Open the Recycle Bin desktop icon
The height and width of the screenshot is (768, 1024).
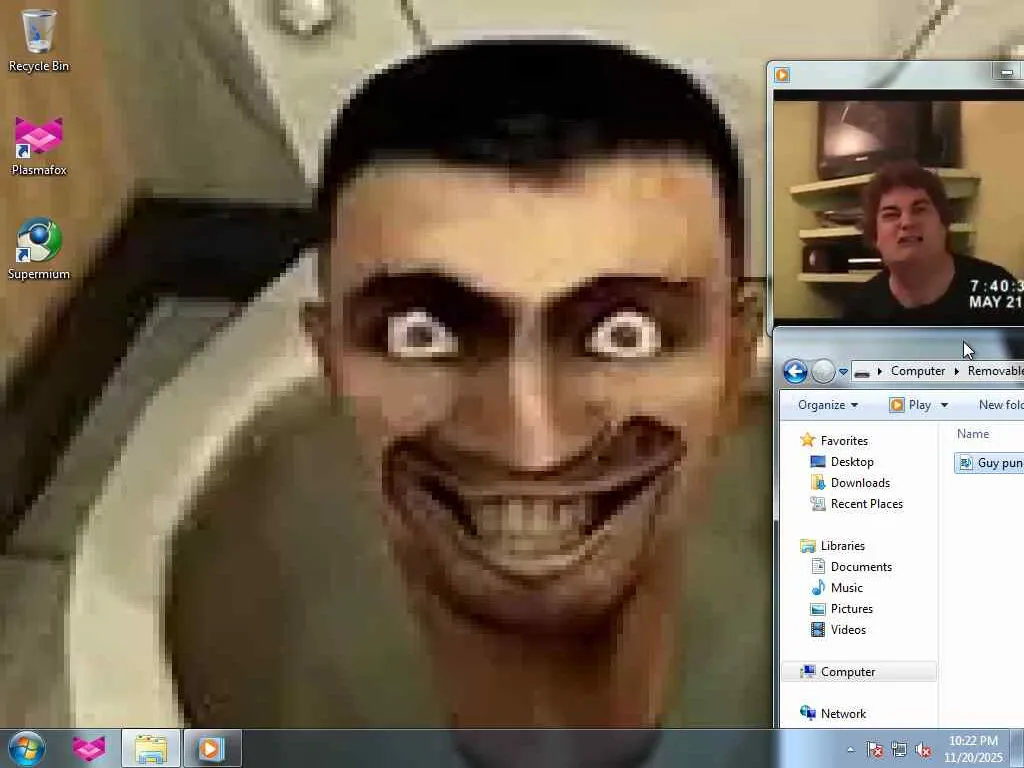[39, 40]
